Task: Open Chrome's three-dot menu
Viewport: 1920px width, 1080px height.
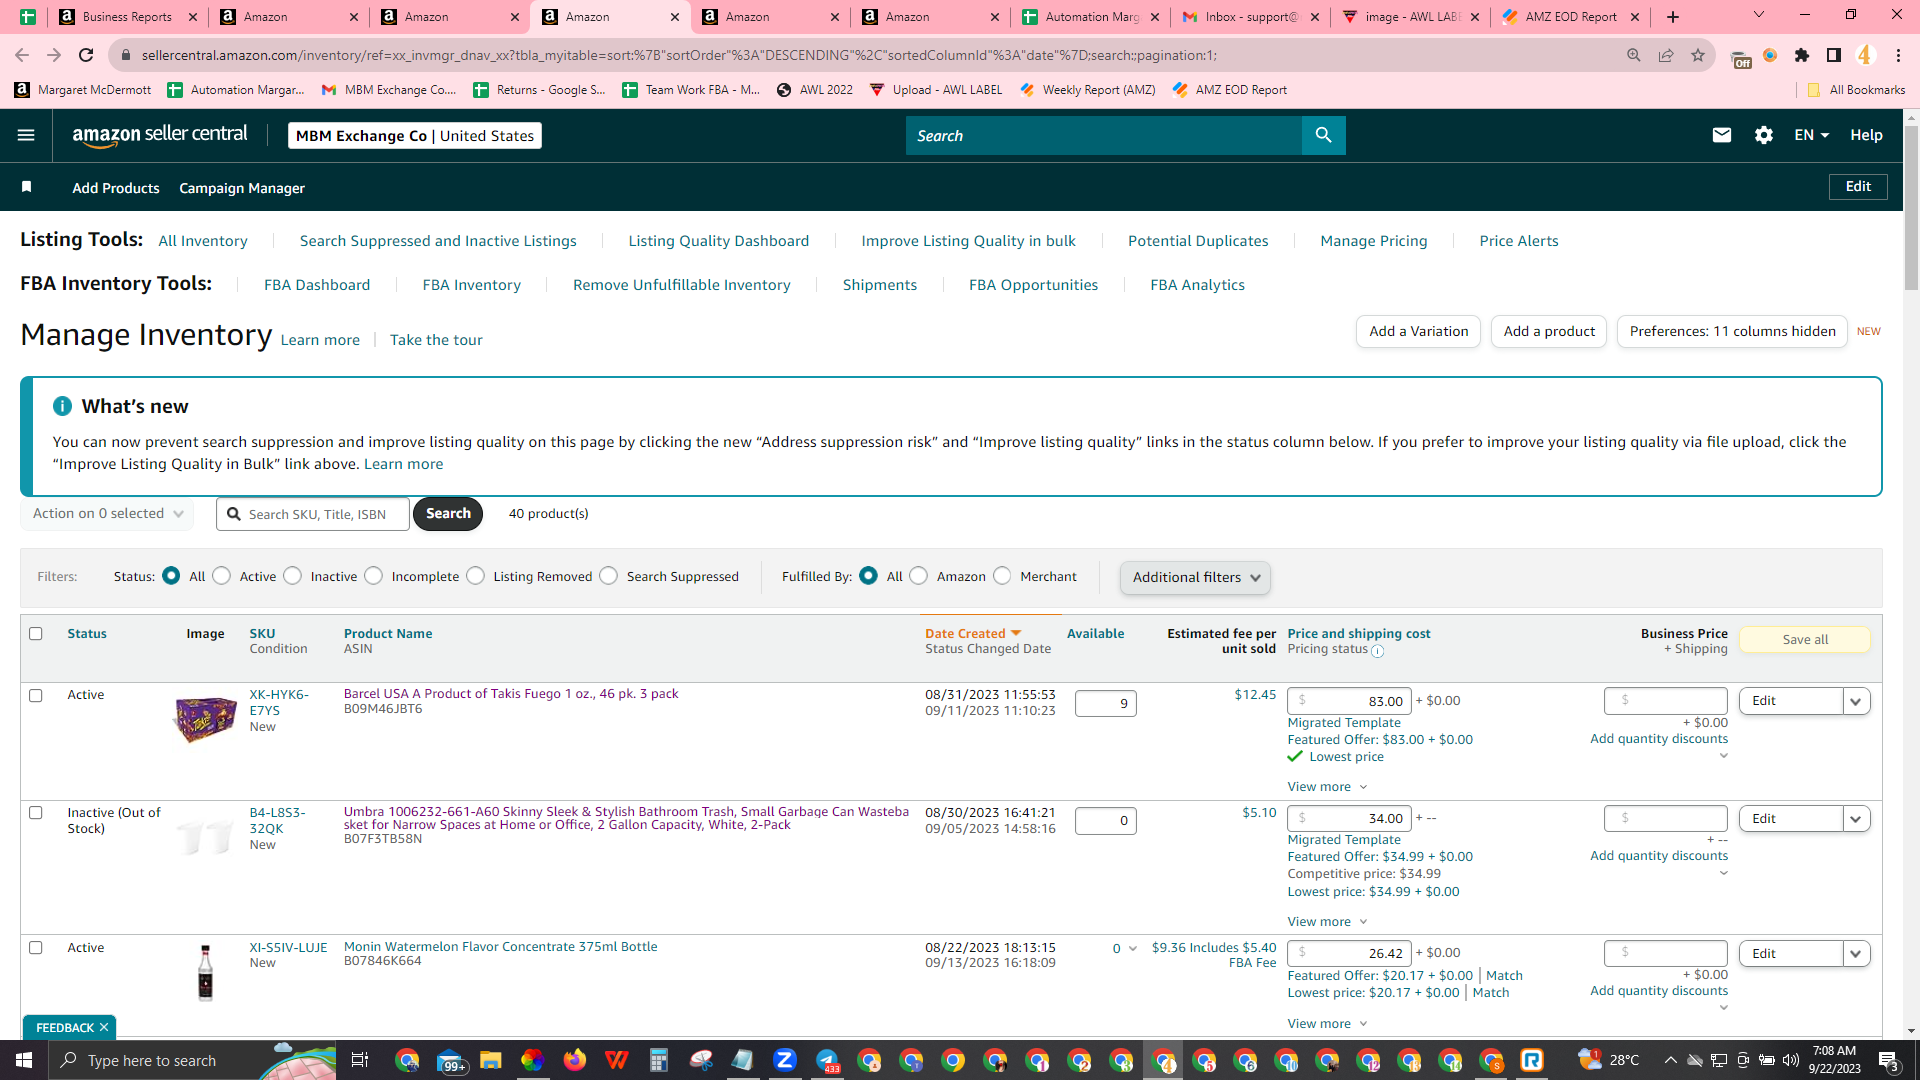Action: coord(1898,55)
